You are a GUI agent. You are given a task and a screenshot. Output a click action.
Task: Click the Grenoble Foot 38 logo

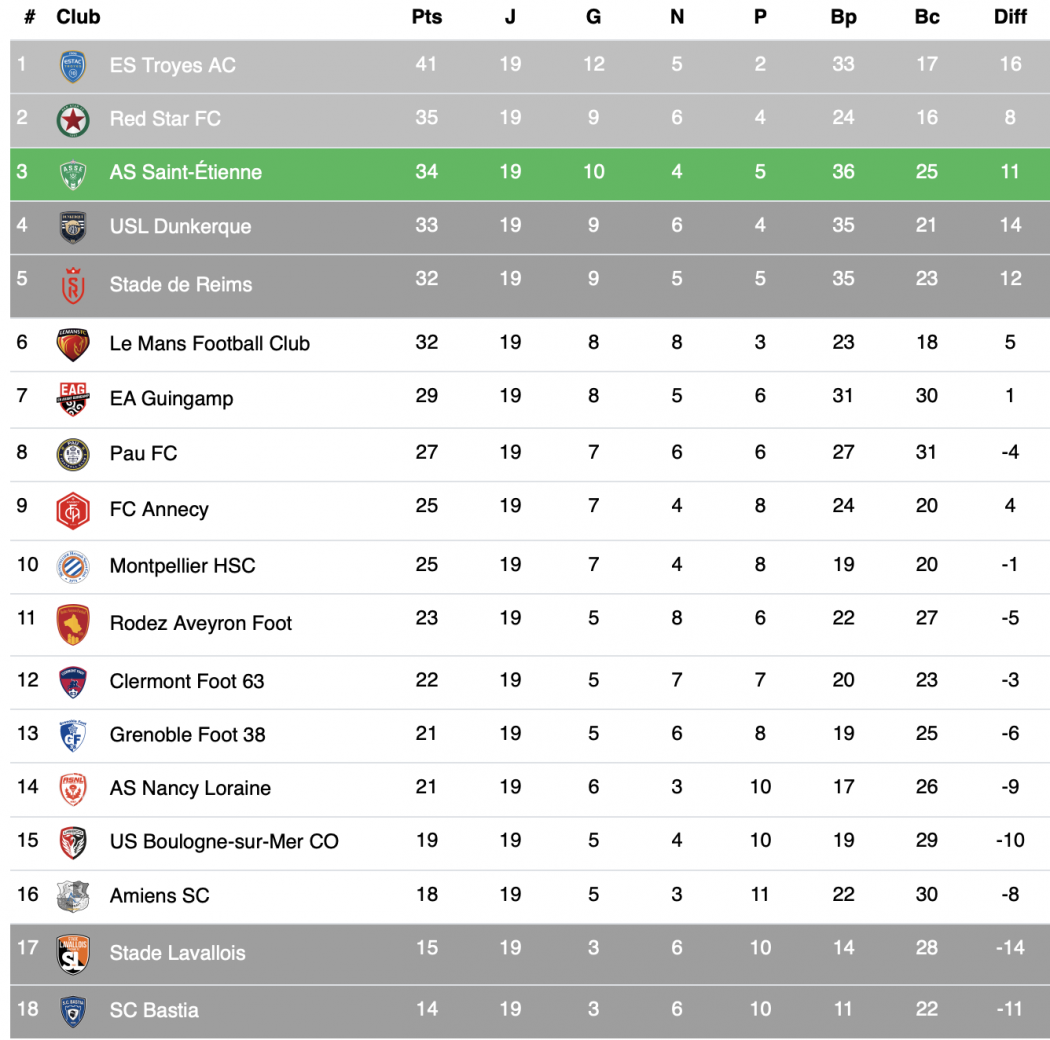click(x=73, y=735)
